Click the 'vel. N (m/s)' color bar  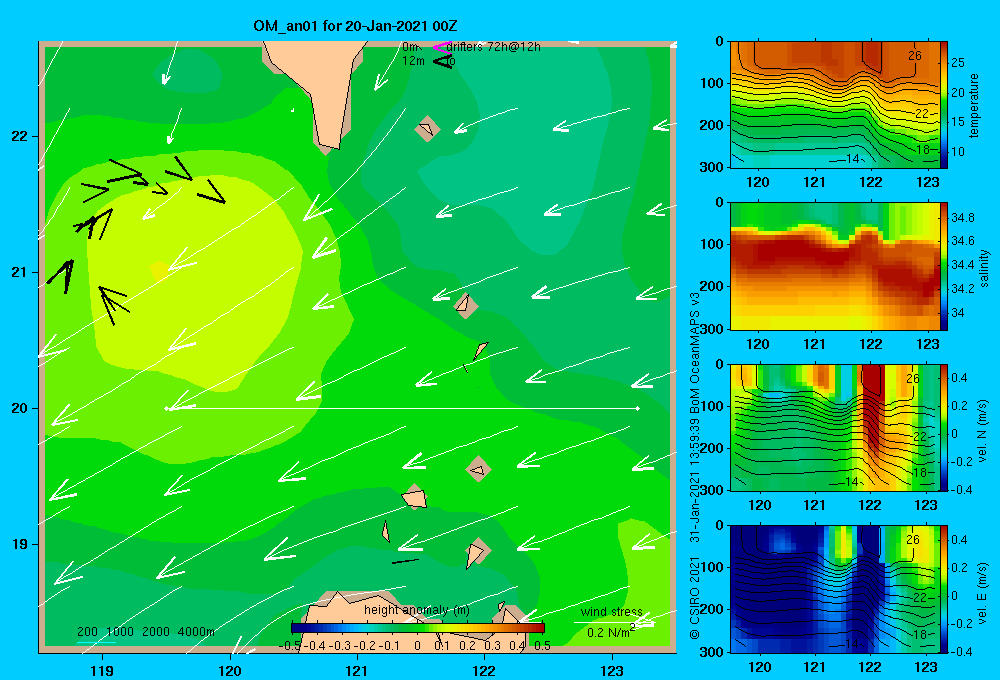[x=944, y=427]
